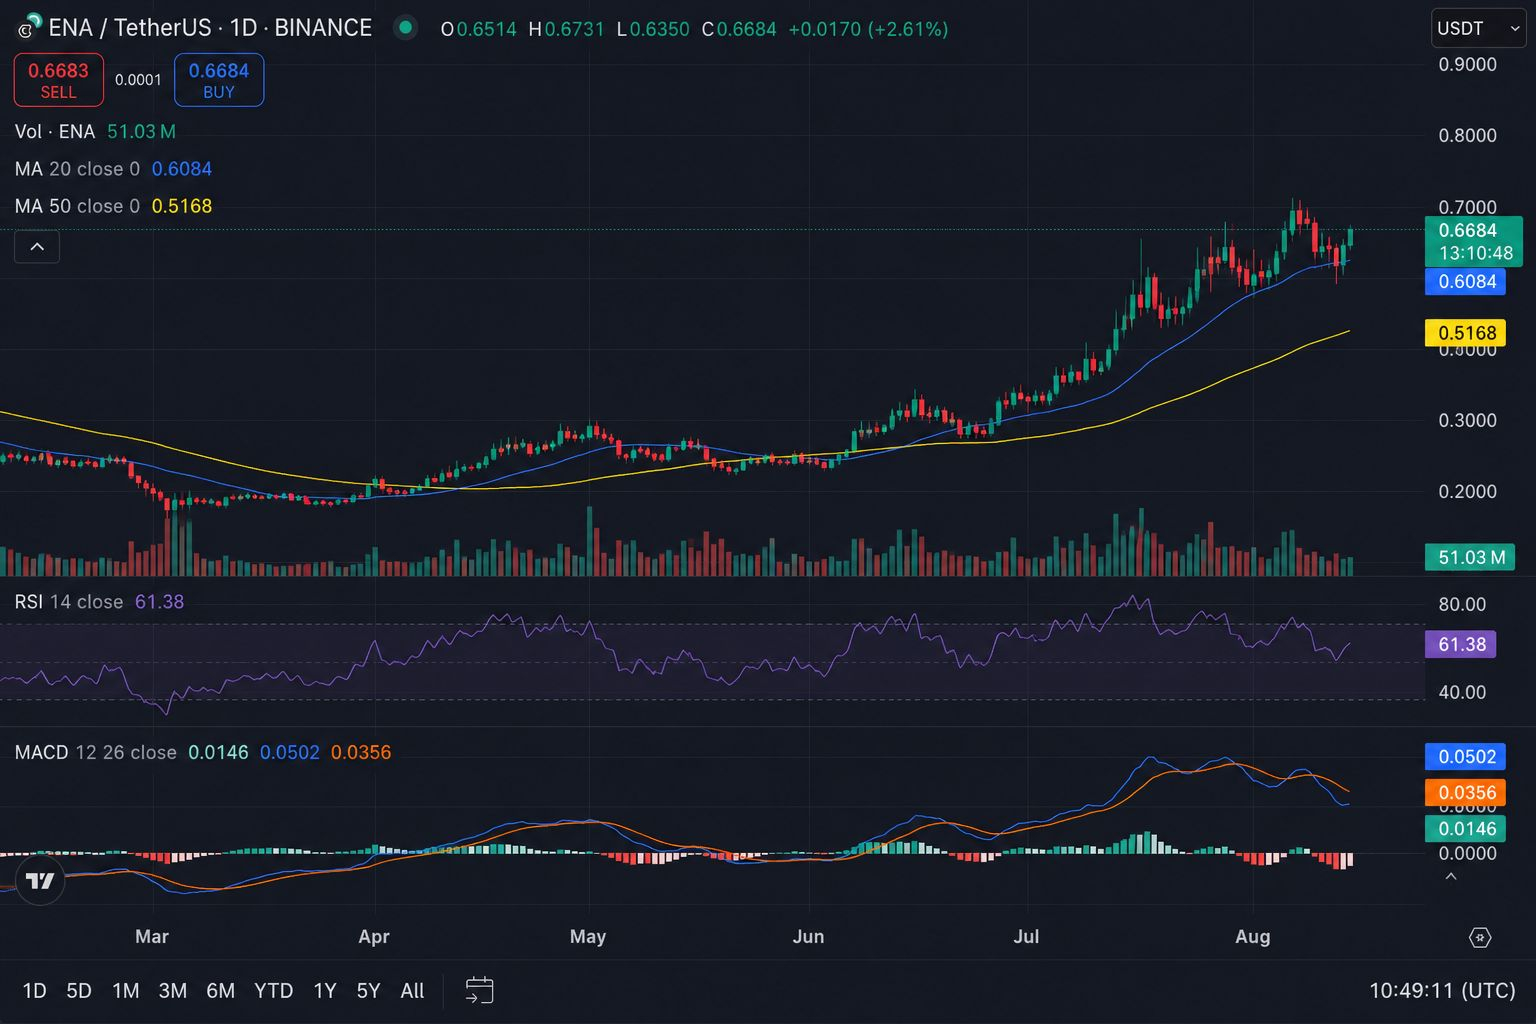Open the TradingView logo link
This screenshot has width=1536, height=1024.
click(40, 880)
